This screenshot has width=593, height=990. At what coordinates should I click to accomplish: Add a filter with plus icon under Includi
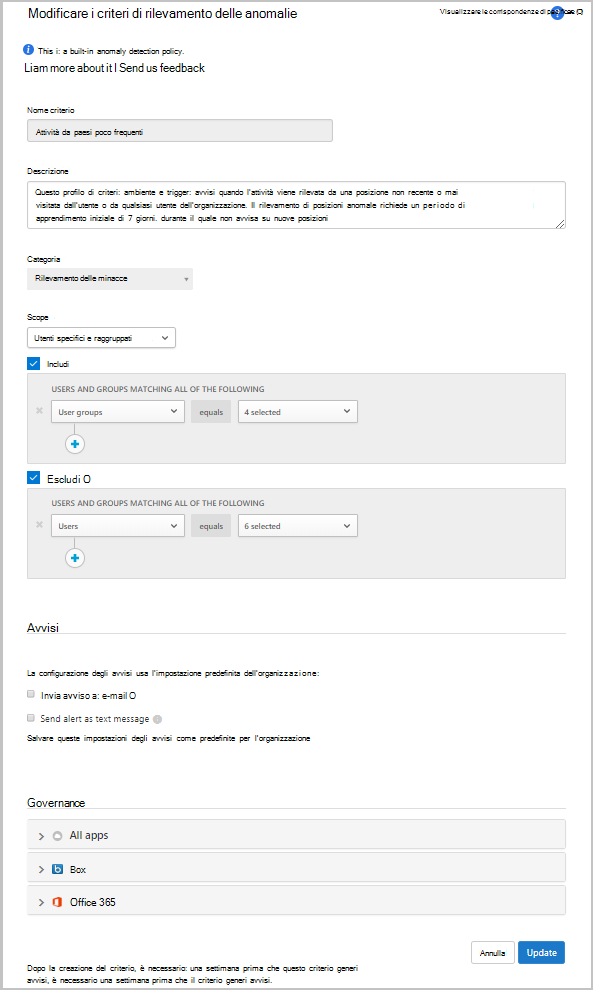tap(75, 444)
